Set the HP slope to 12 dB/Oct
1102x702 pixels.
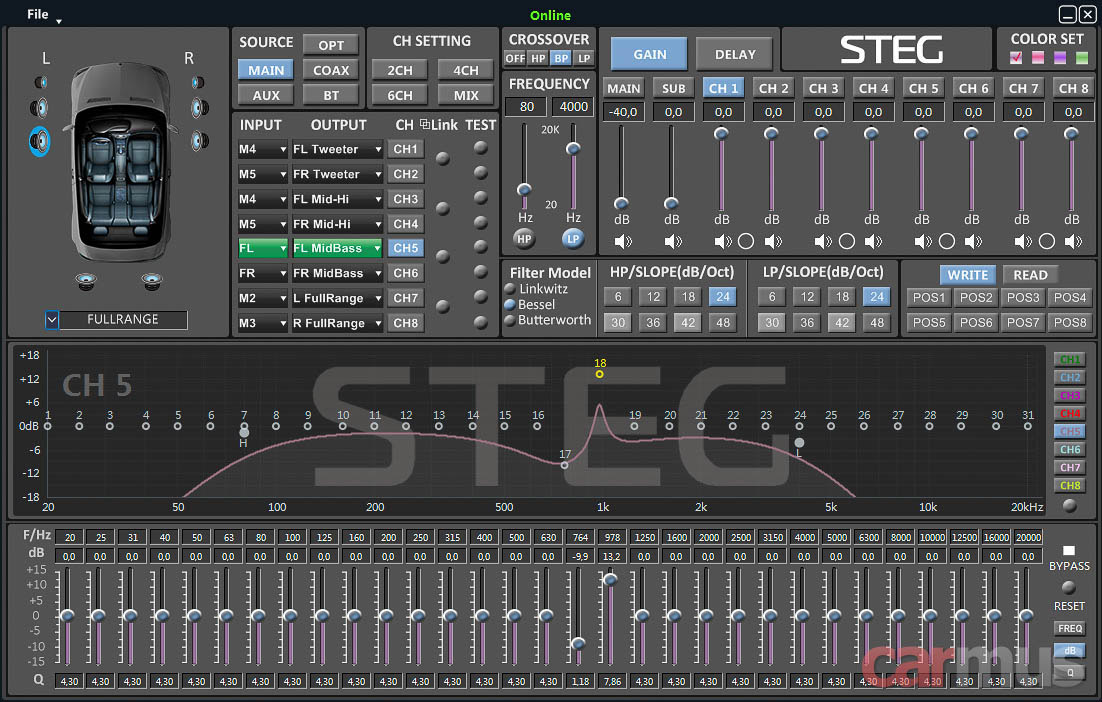[x=654, y=297]
